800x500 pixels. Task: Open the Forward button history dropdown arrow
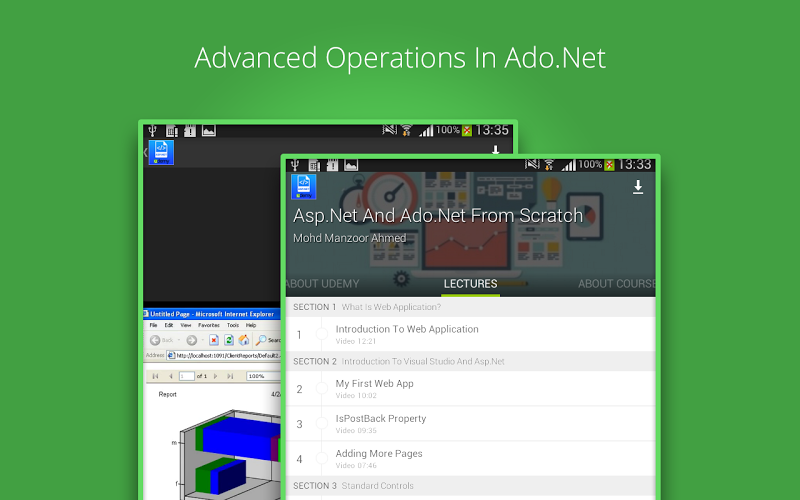click(x=203, y=340)
